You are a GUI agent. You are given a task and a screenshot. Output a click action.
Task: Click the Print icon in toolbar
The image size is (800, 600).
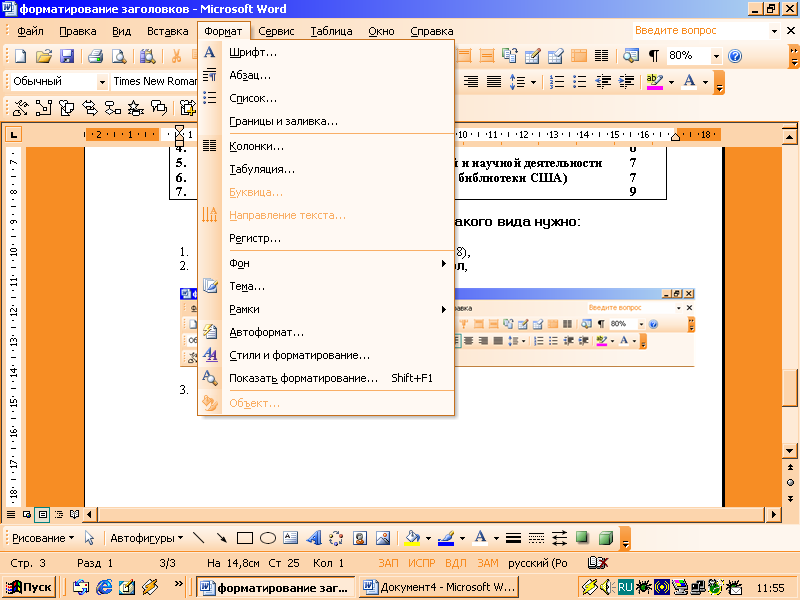(x=95, y=56)
